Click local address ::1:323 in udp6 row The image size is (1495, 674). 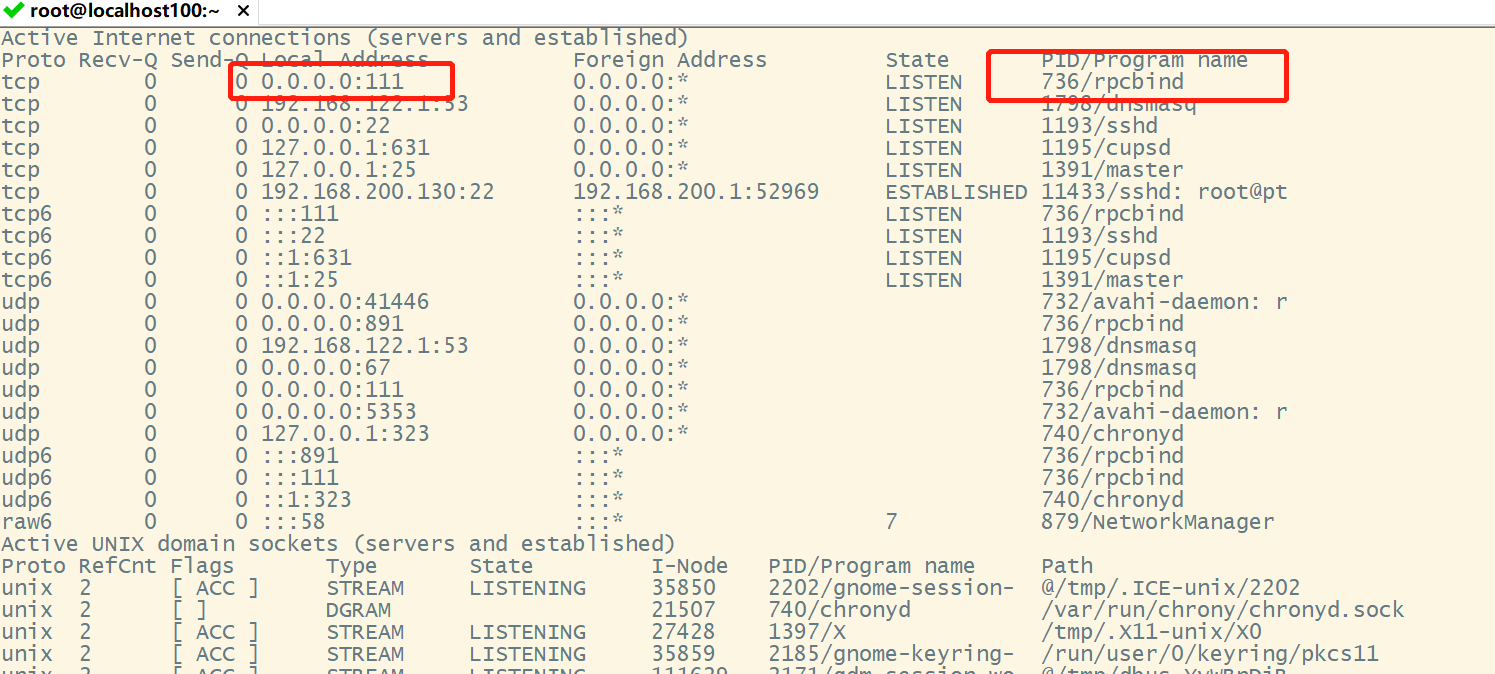click(x=306, y=500)
